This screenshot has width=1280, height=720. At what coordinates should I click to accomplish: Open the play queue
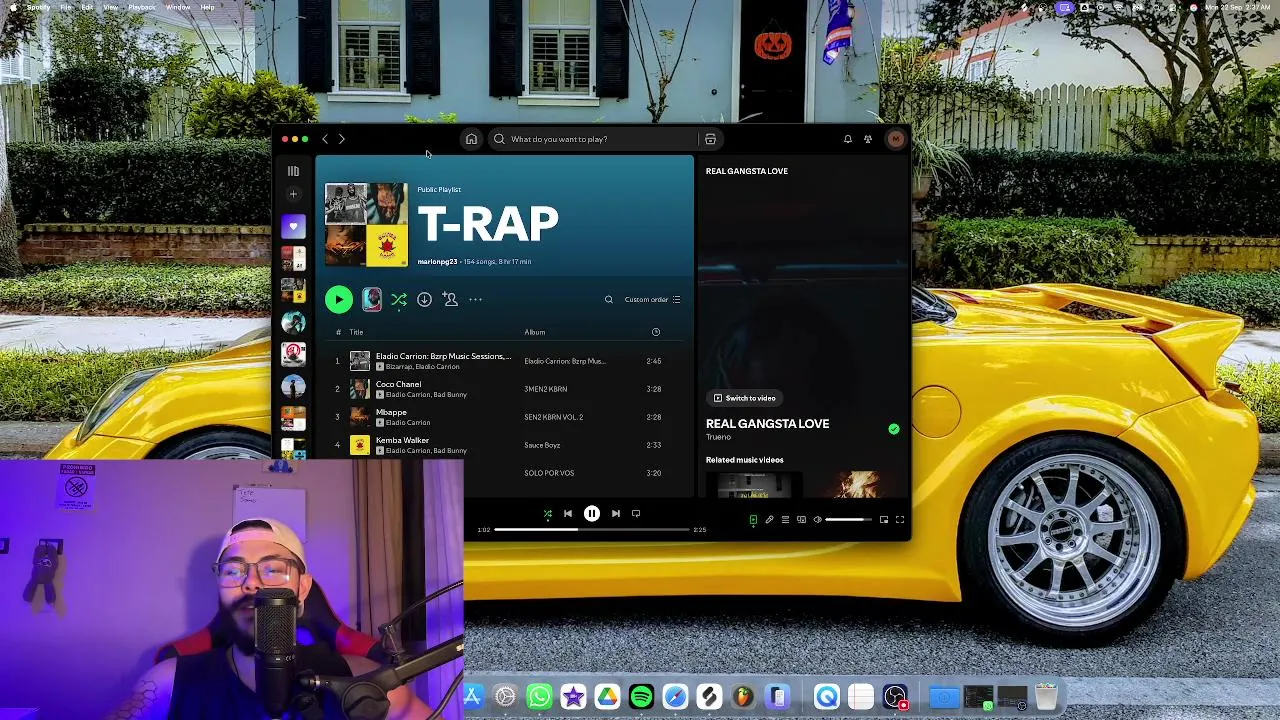[x=785, y=520]
